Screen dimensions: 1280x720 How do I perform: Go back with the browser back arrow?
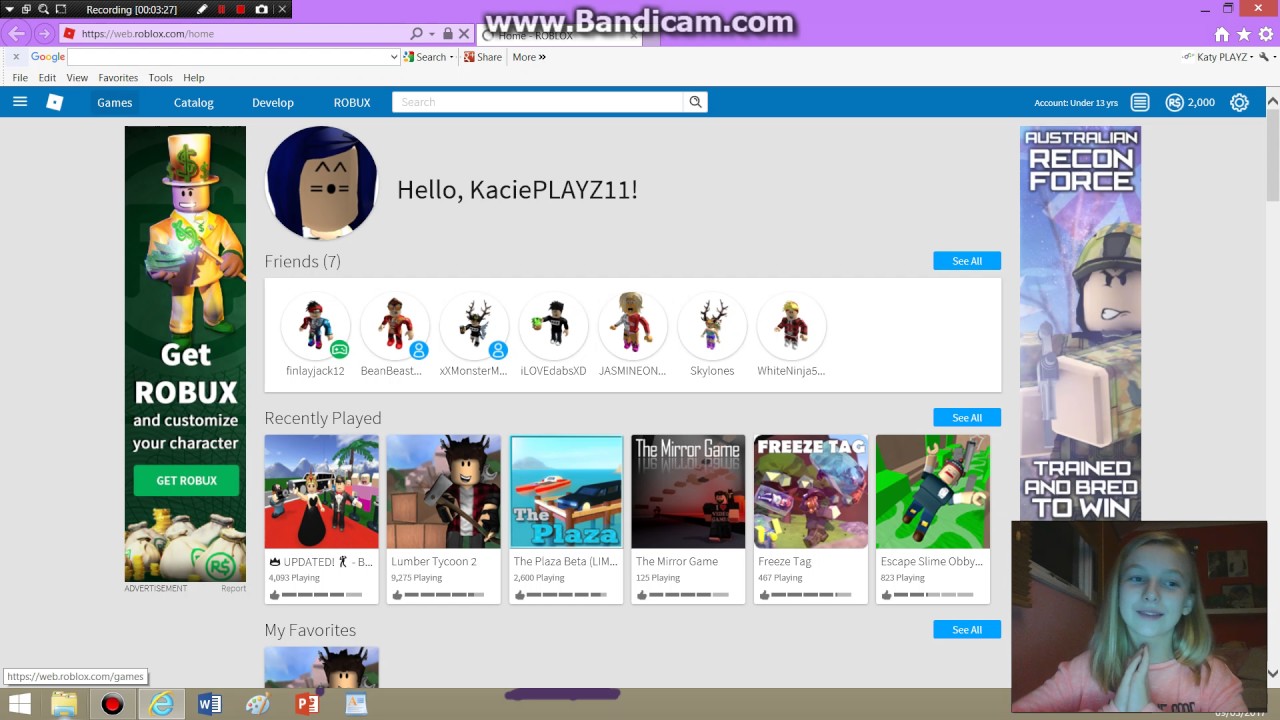pos(17,33)
